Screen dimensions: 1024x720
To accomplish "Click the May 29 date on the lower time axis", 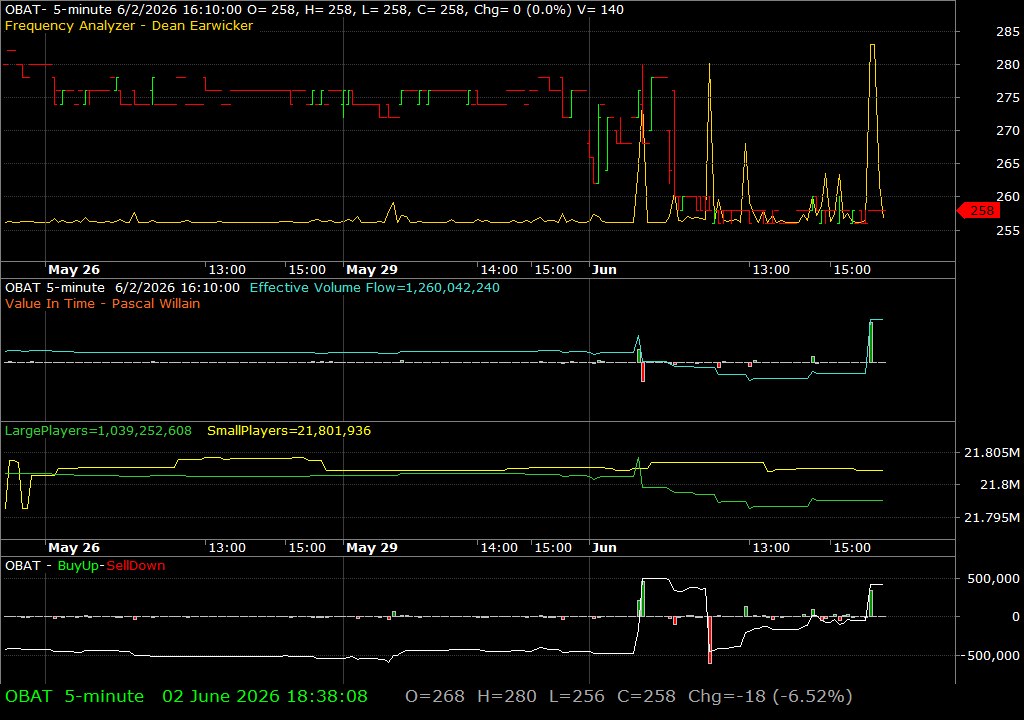I will tap(372, 548).
